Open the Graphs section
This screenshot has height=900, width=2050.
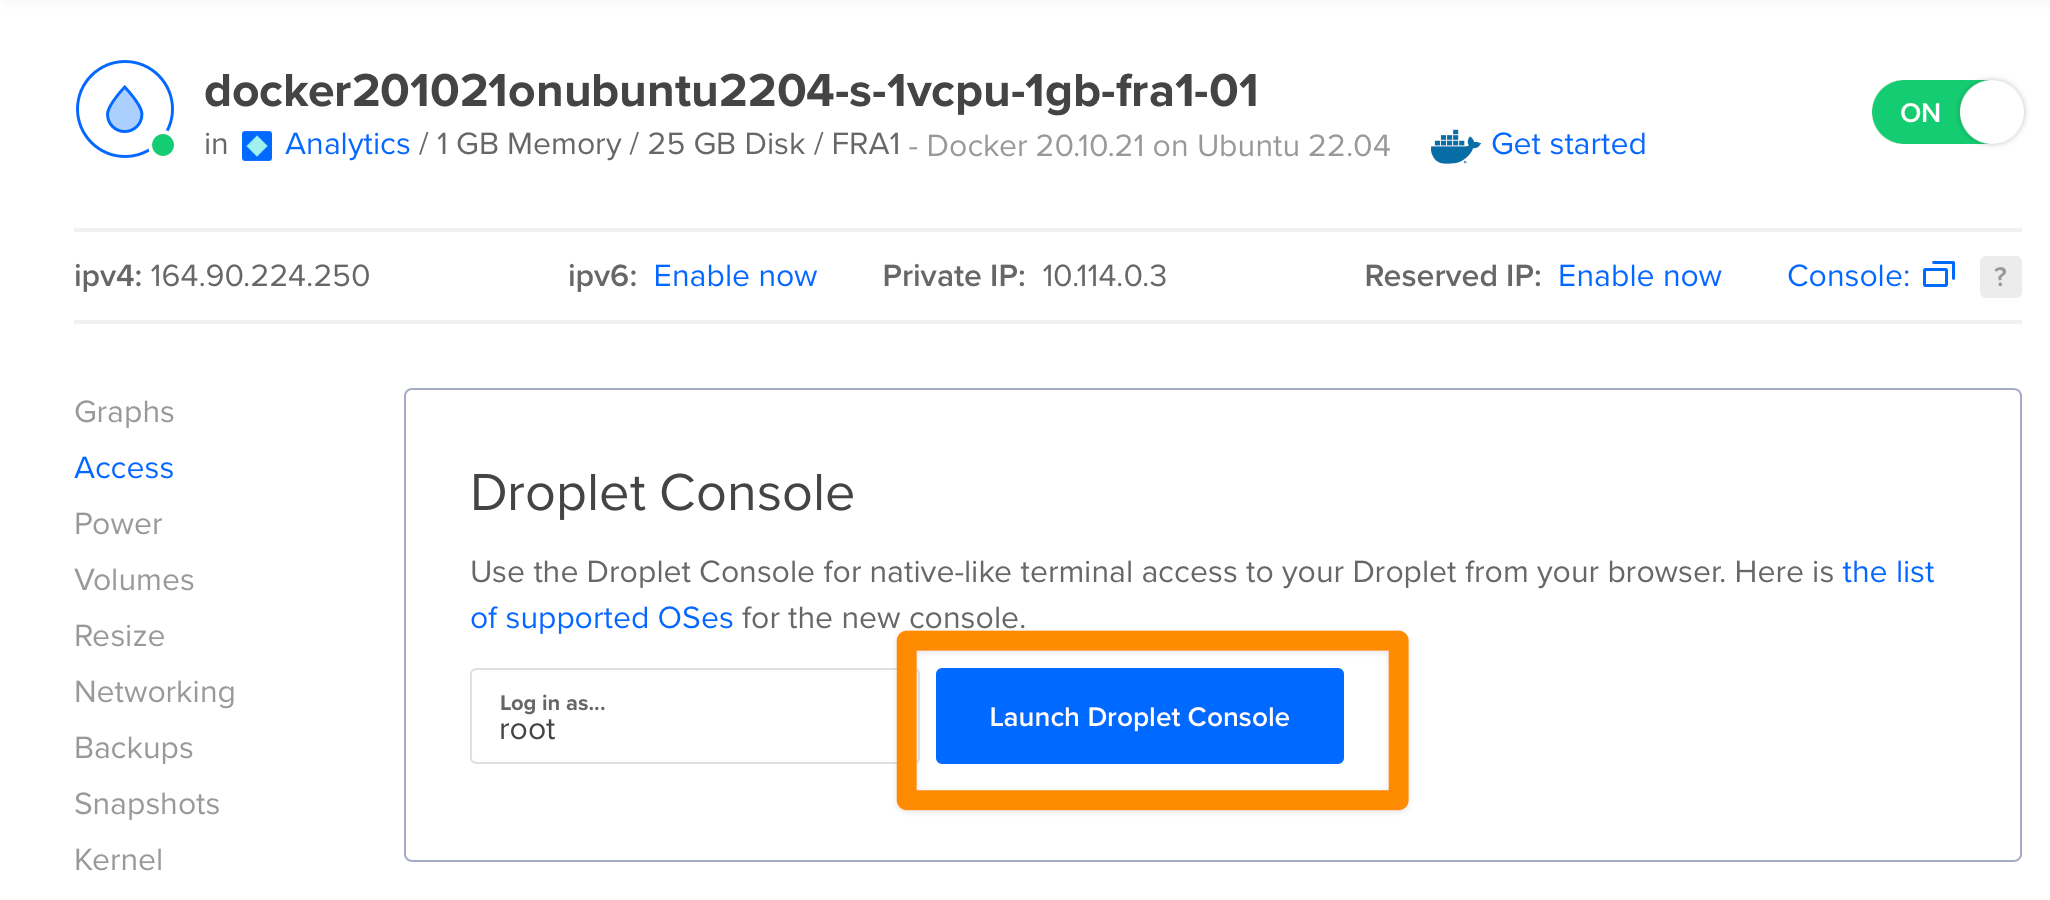(x=124, y=412)
